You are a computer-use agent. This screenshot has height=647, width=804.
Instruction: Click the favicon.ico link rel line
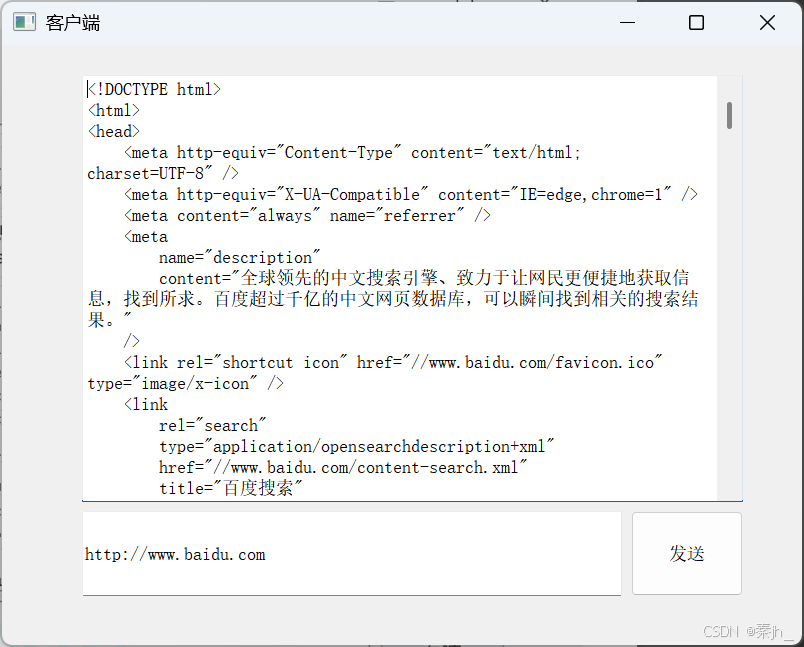pos(393,363)
